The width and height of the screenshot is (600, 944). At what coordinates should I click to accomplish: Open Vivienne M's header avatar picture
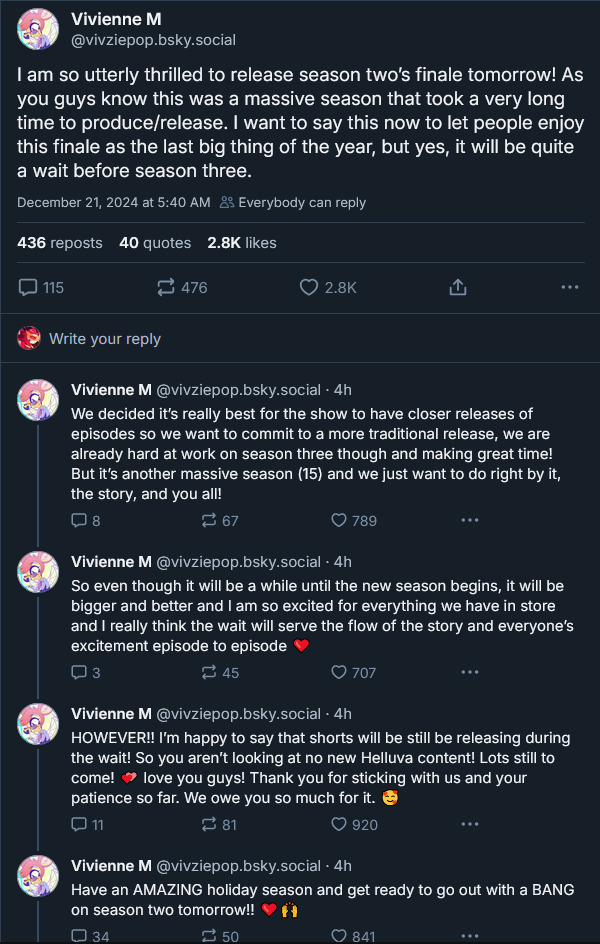pyautogui.click(x=38, y=30)
